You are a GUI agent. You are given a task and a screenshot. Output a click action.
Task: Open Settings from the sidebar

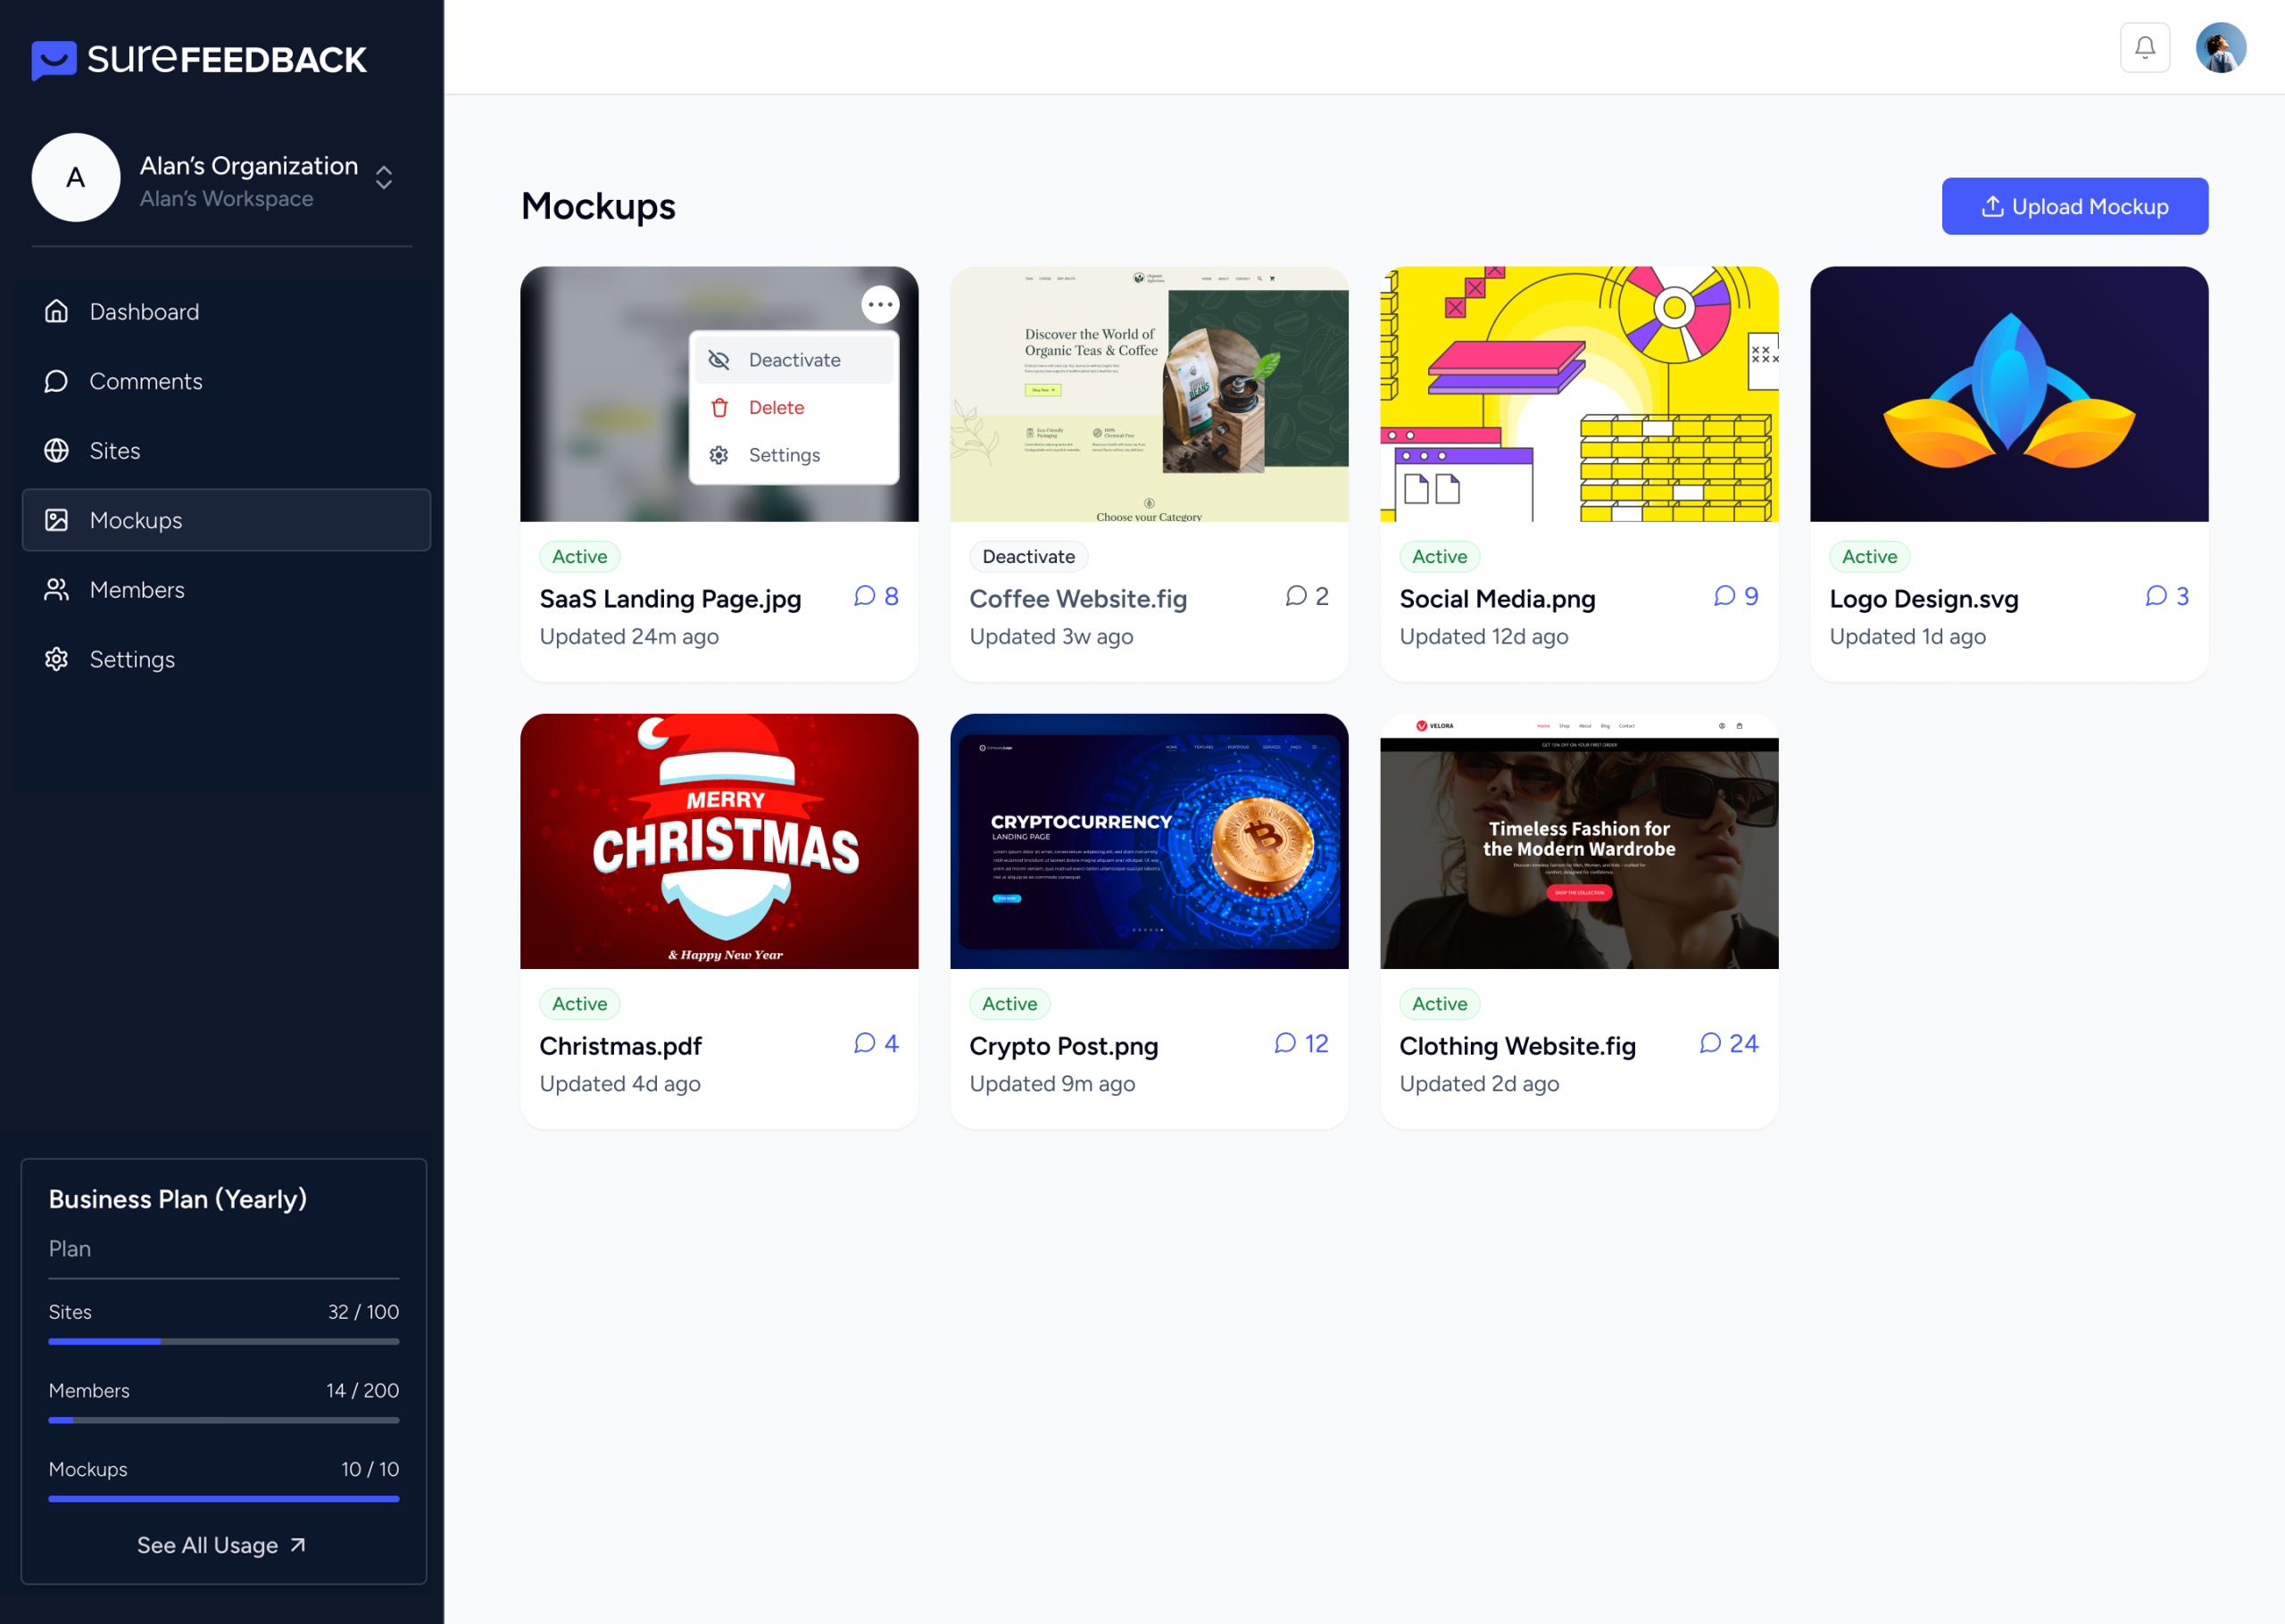(131, 659)
